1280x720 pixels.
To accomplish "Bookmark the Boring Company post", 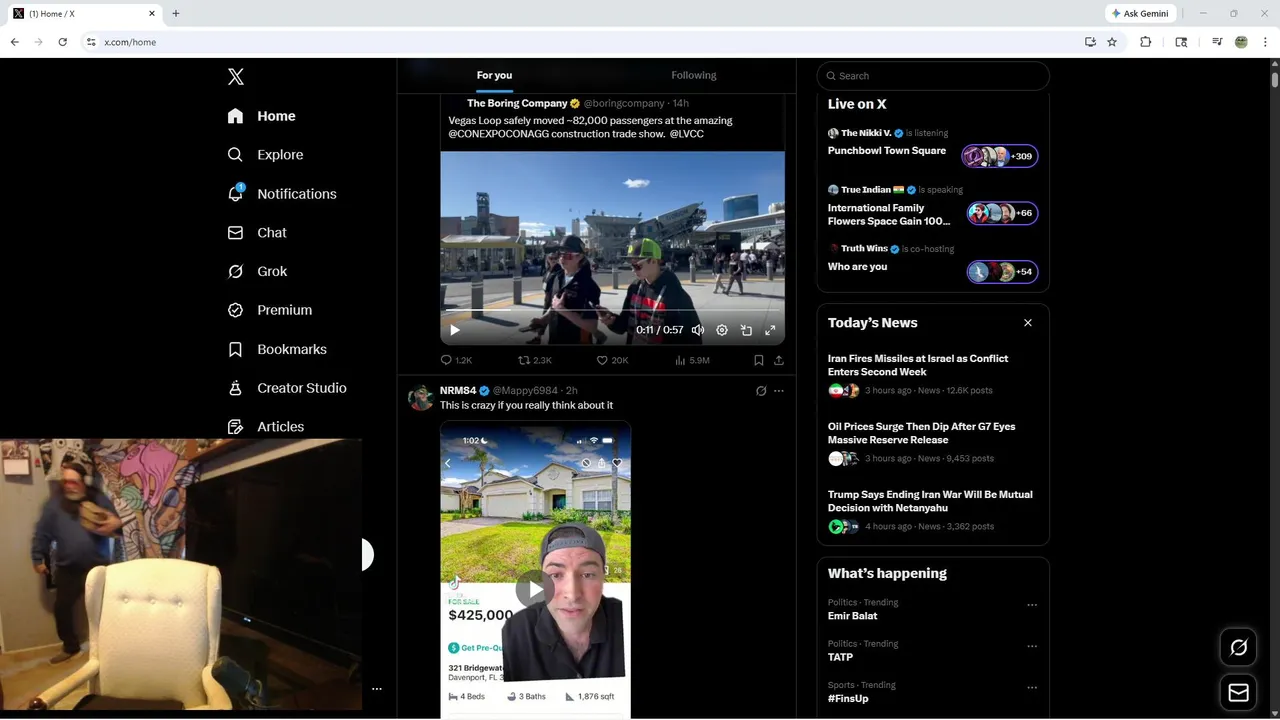I will [758, 360].
